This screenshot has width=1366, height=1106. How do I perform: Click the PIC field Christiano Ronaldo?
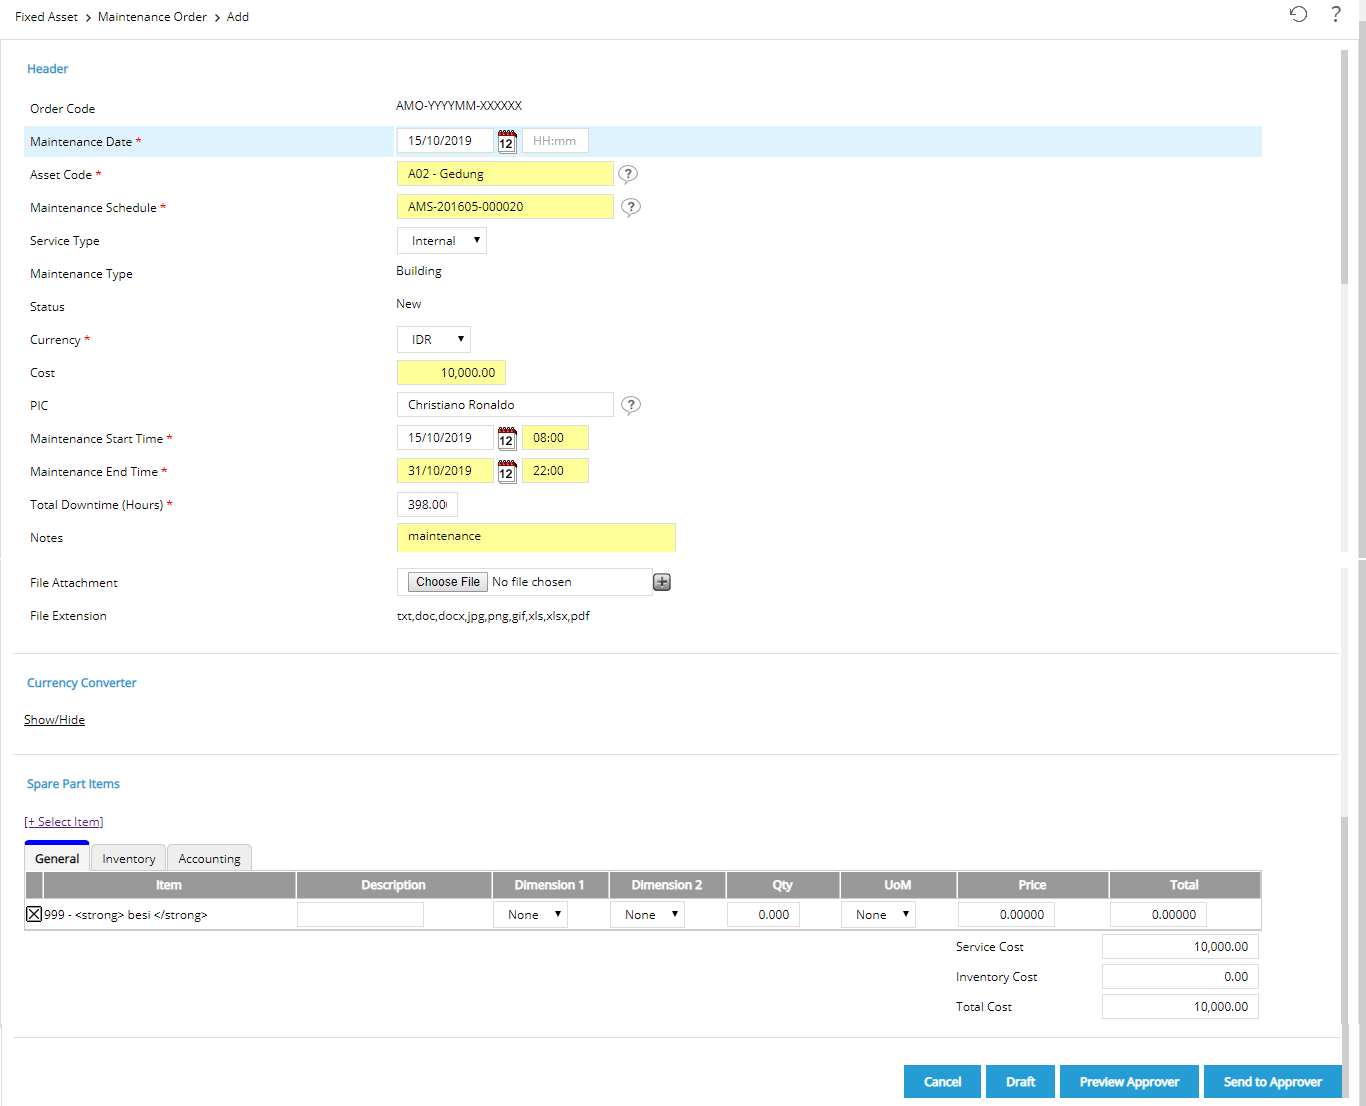tap(505, 405)
